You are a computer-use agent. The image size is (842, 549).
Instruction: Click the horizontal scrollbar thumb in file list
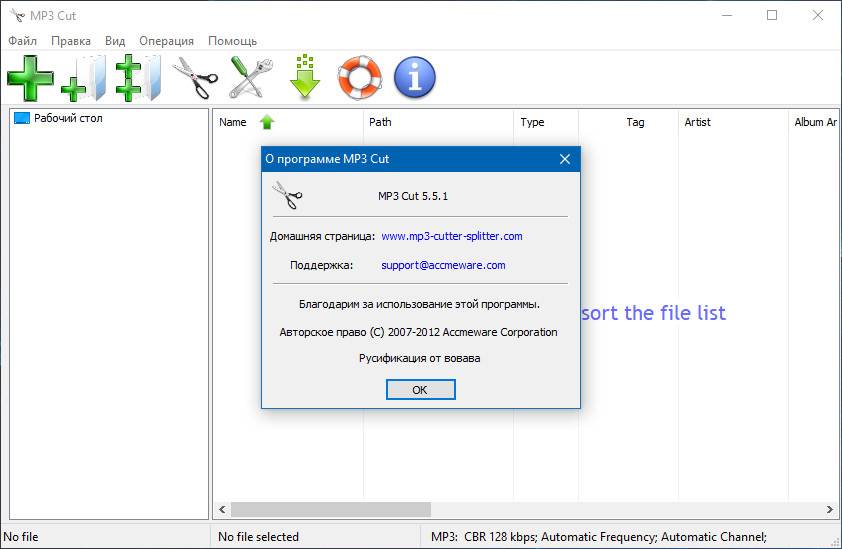pyautogui.click(x=331, y=509)
